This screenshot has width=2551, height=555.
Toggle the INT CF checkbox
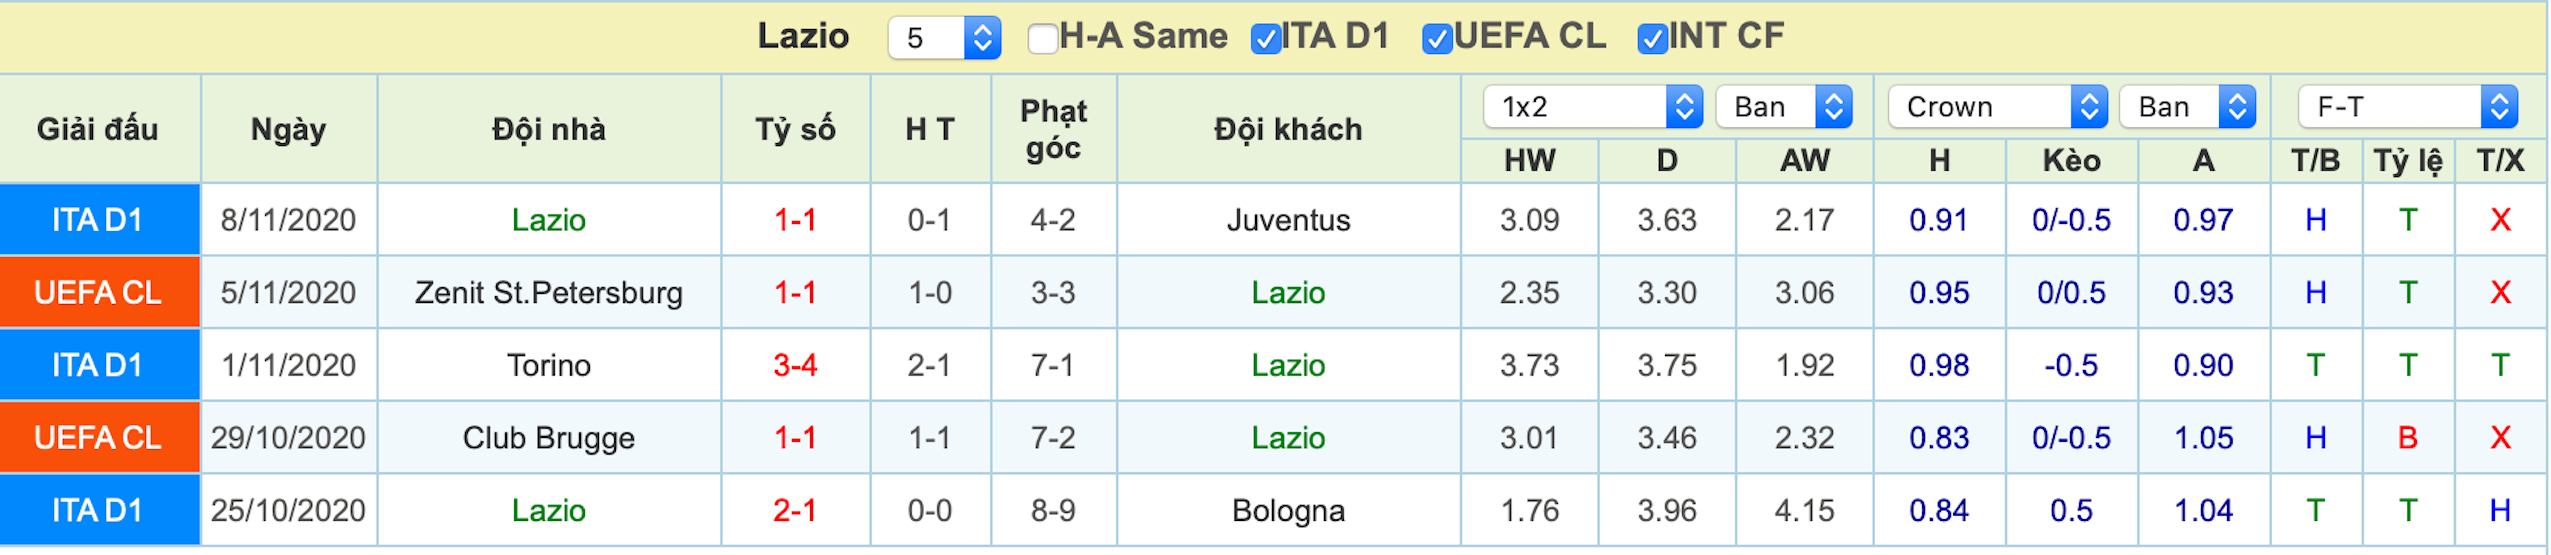tap(1652, 39)
